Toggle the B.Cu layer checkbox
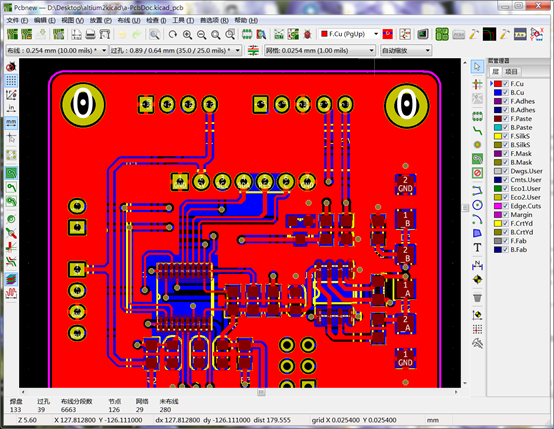554x429 pixels. [506, 93]
